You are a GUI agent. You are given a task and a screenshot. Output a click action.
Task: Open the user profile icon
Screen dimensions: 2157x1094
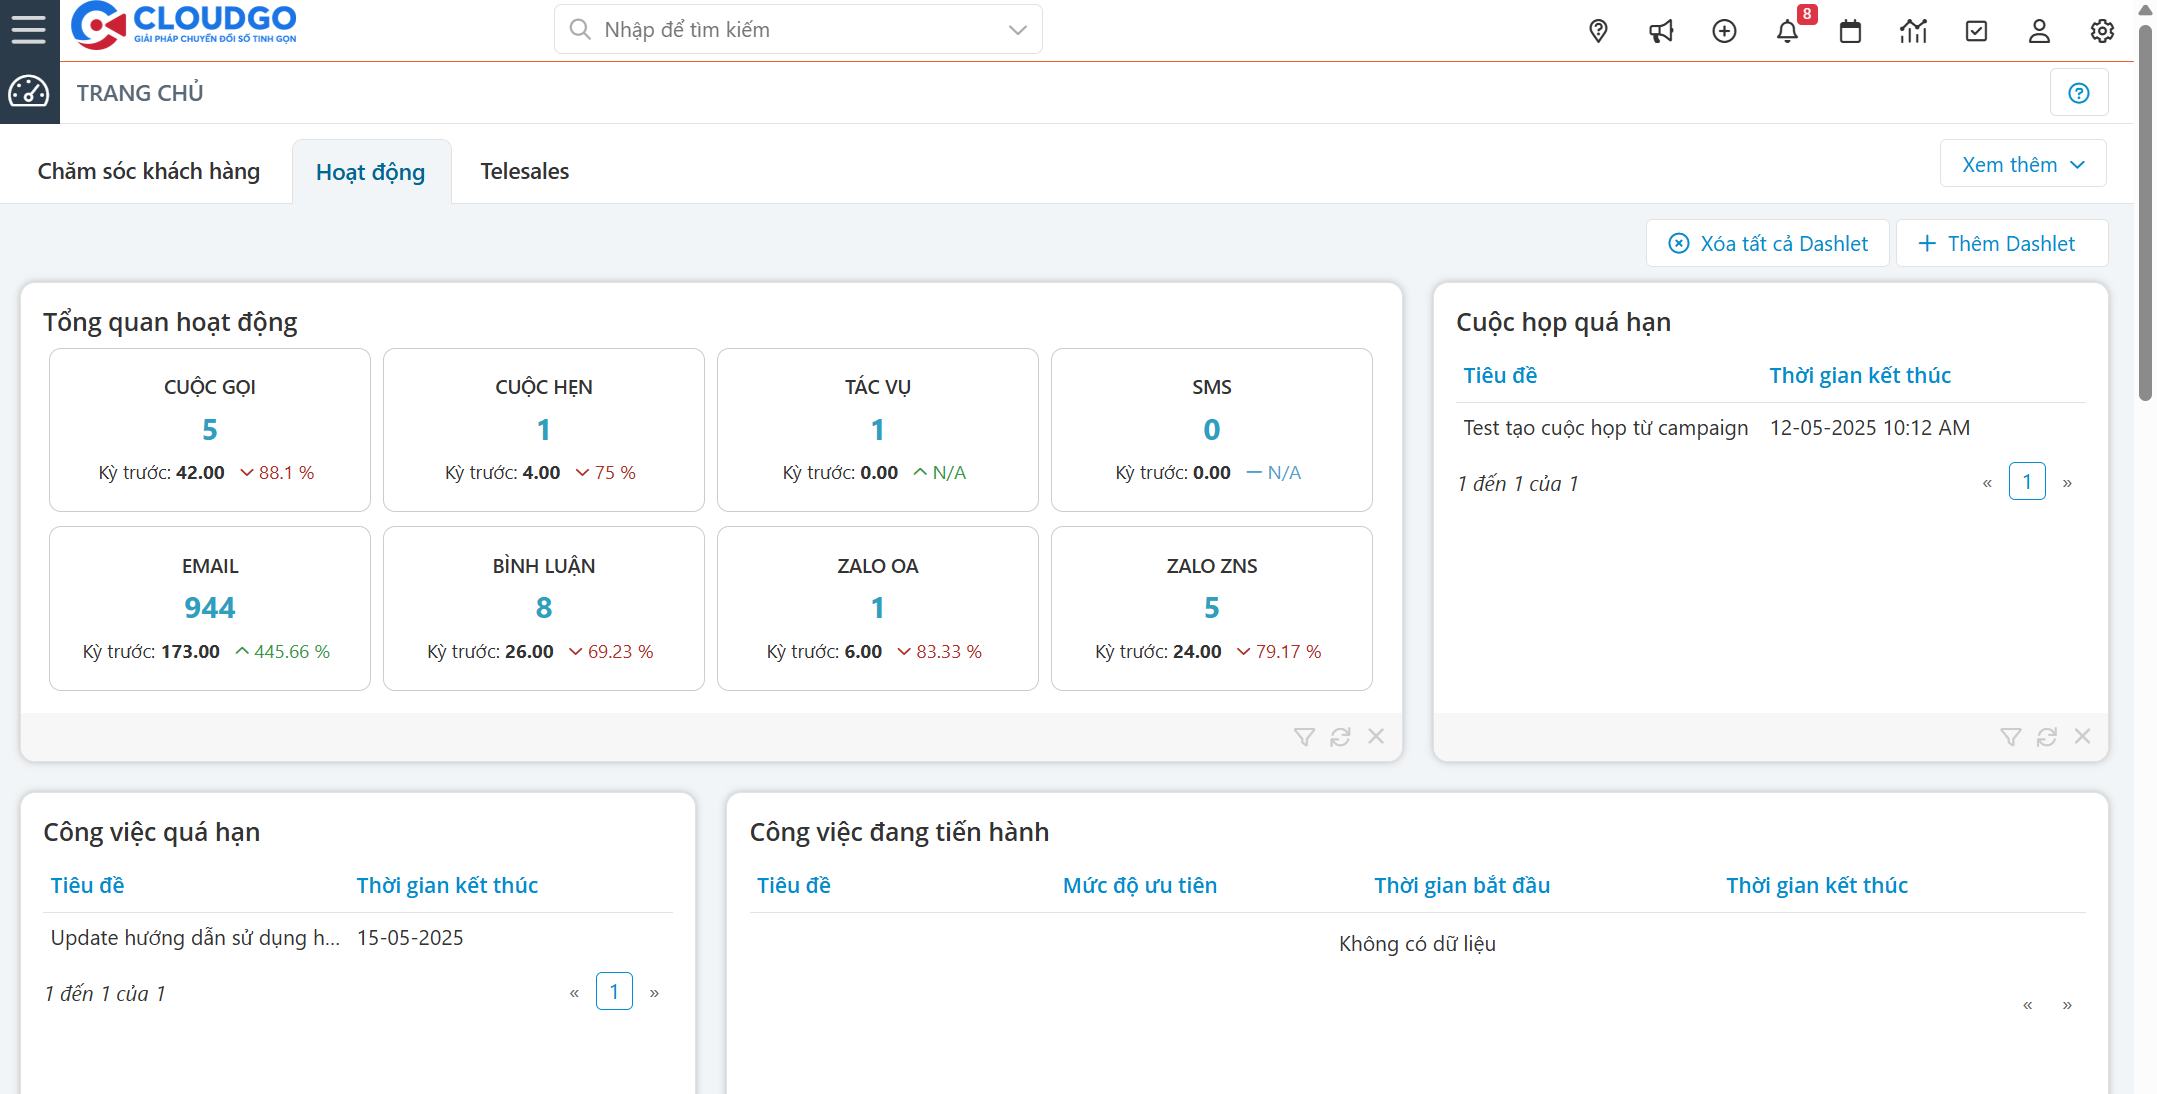[2039, 31]
